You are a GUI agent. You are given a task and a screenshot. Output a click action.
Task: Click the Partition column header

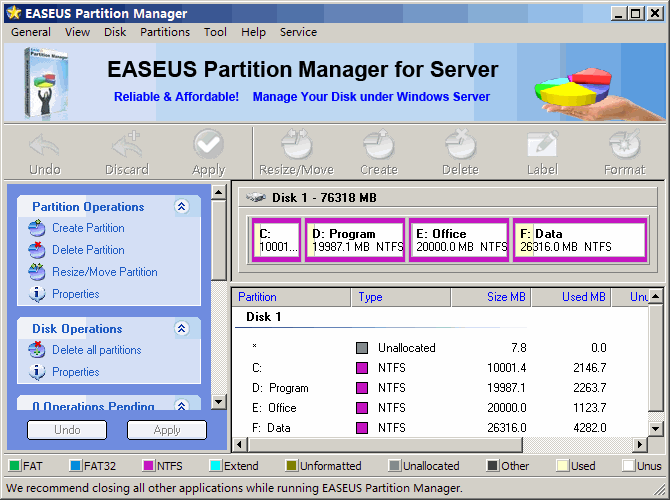[291, 297]
